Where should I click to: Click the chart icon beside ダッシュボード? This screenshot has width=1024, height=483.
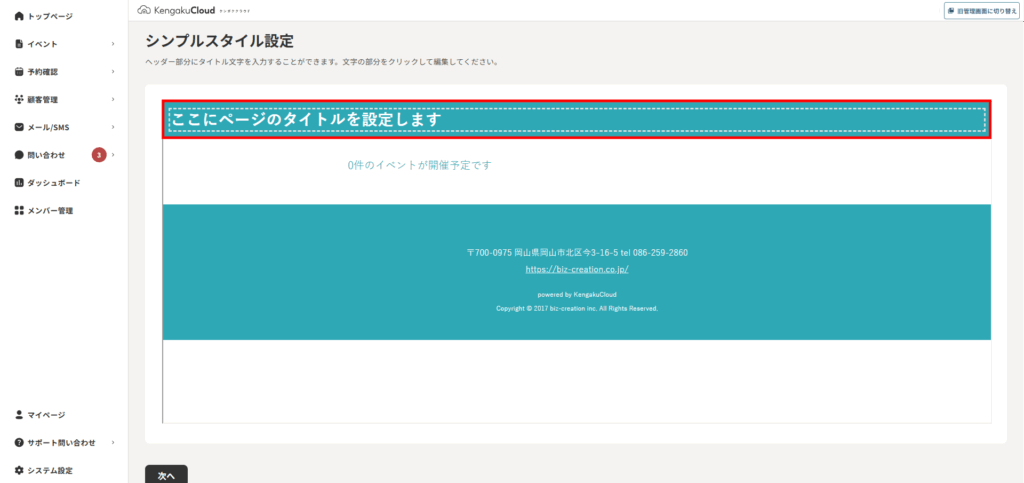click(19, 183)
